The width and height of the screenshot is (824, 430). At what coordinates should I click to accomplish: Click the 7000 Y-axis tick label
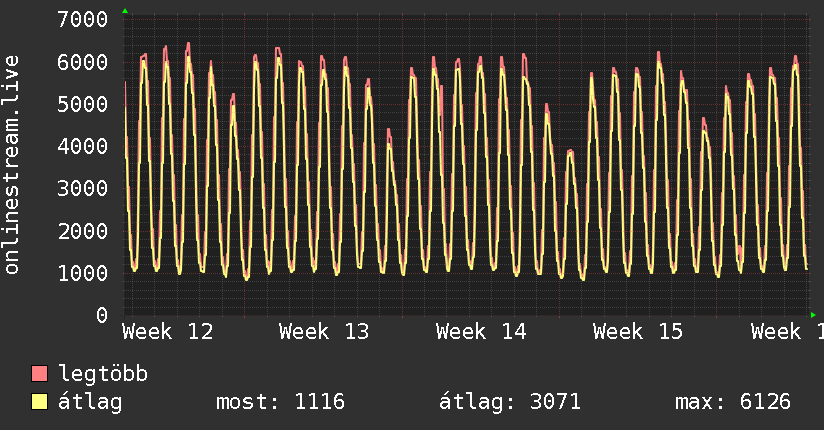82,20
